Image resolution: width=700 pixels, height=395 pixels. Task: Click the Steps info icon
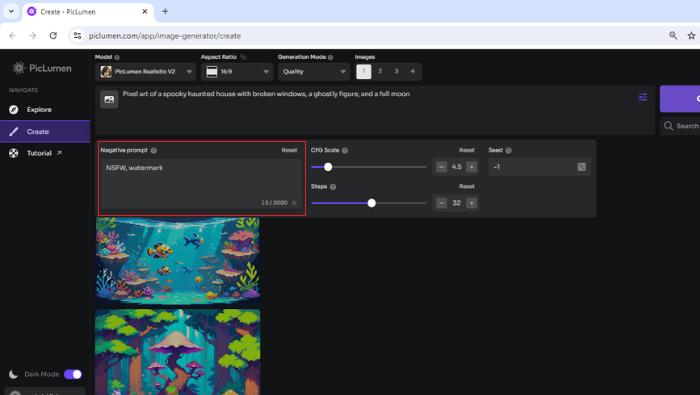(x=333, y=187)
